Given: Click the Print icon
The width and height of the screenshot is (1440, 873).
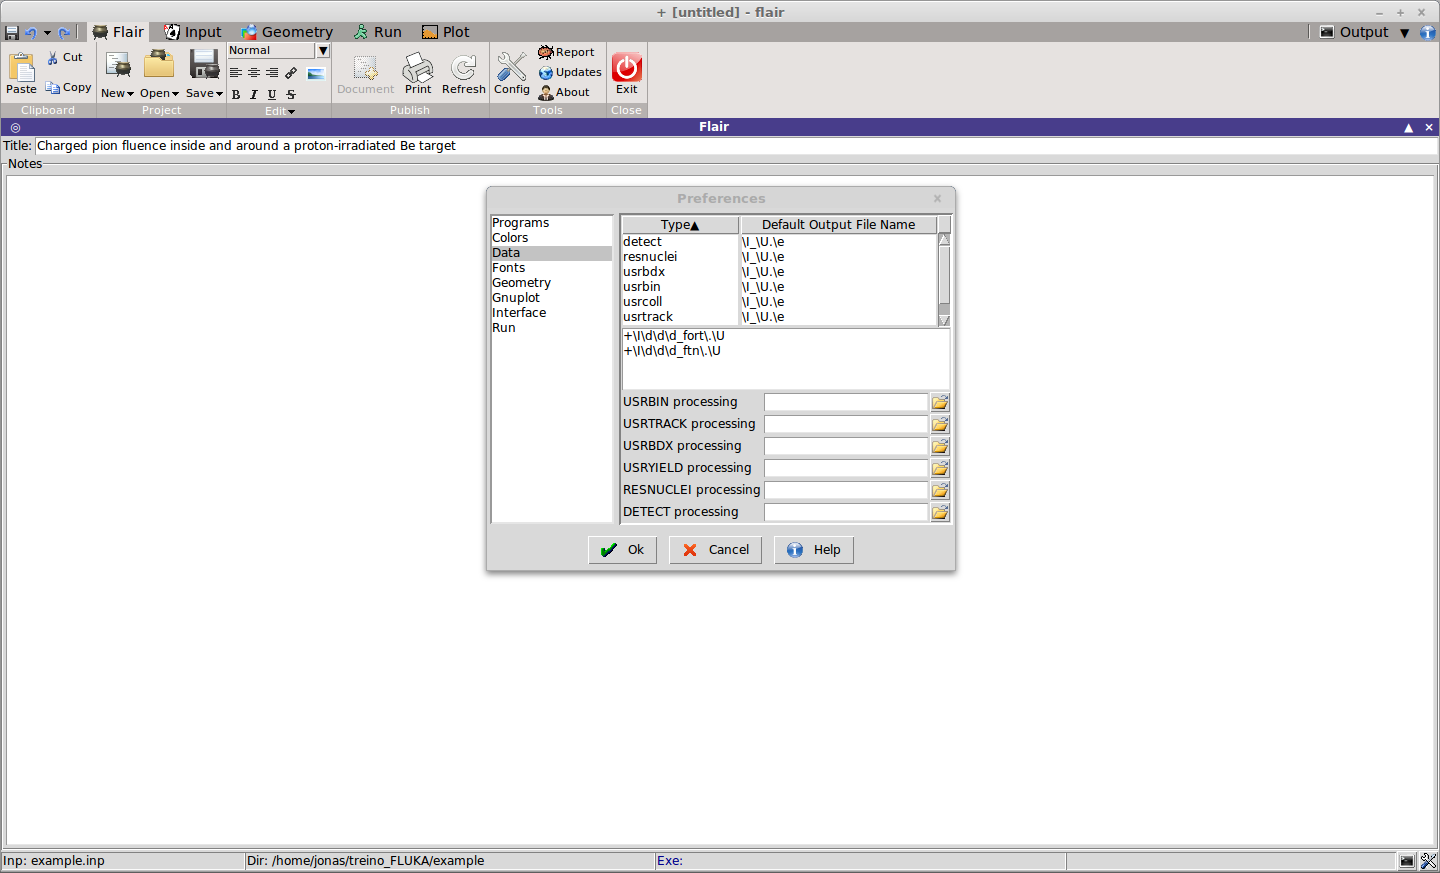Looking at the screenshot, I should click(x=418, y=68).
